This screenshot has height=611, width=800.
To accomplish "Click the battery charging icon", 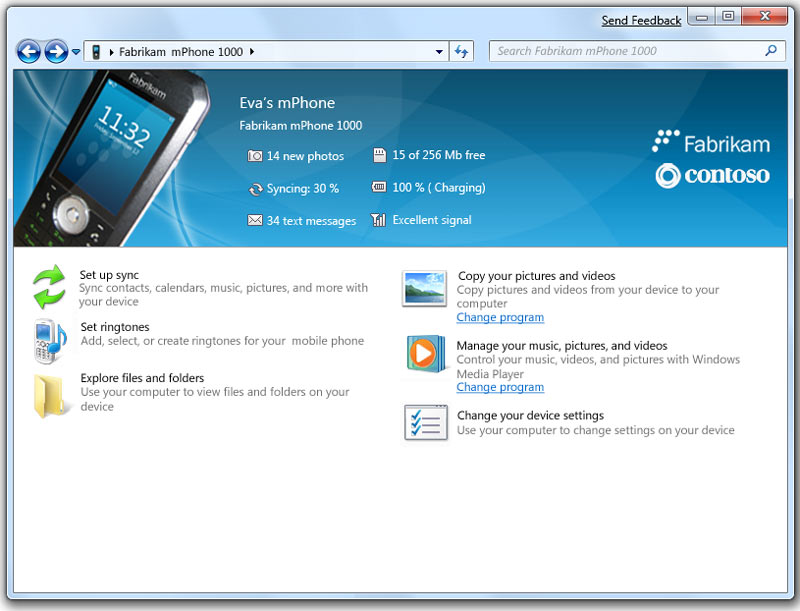I will tap(379, 187).
